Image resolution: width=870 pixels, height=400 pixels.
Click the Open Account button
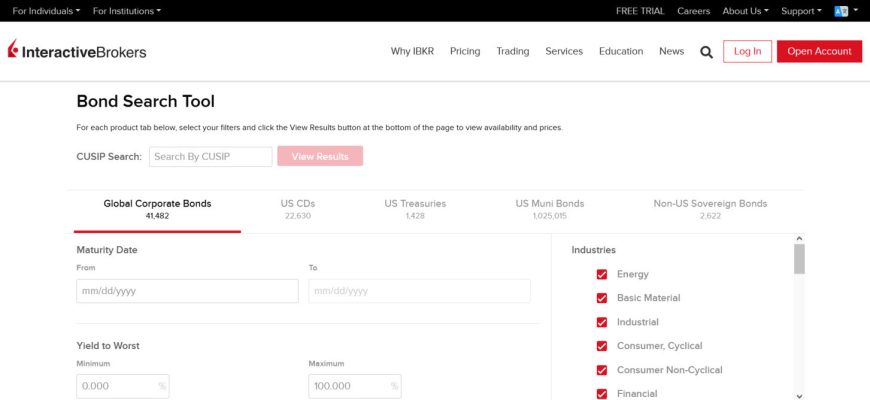[x=820, y=52]
